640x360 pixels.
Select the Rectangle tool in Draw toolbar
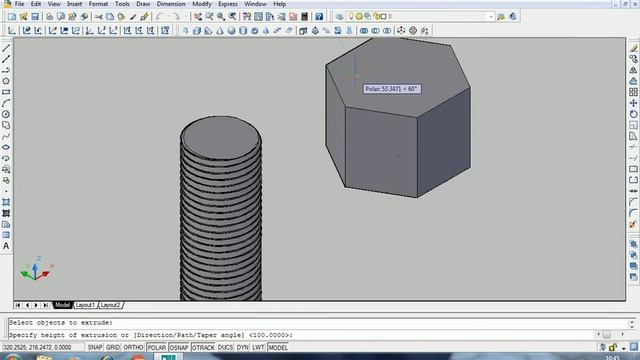pos(6,92)
